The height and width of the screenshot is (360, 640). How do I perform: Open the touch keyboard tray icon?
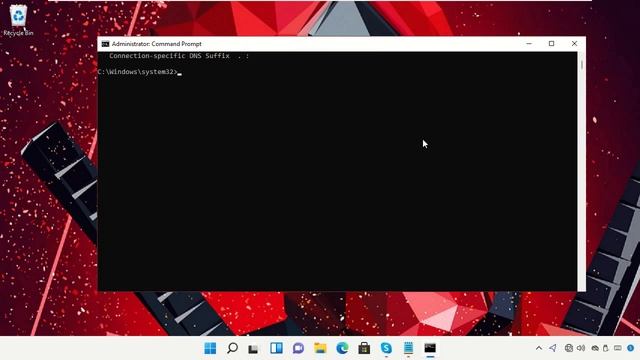[618, 348]
